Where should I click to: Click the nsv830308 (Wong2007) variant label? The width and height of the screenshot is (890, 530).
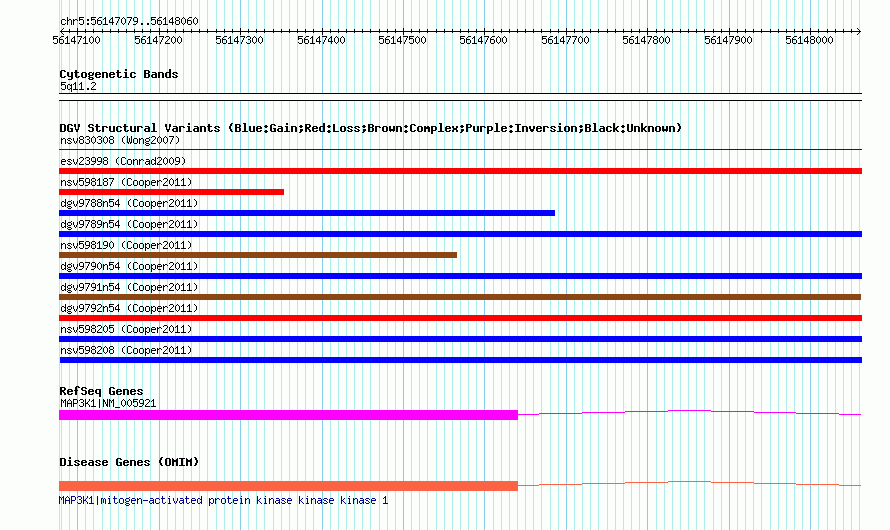120,140
